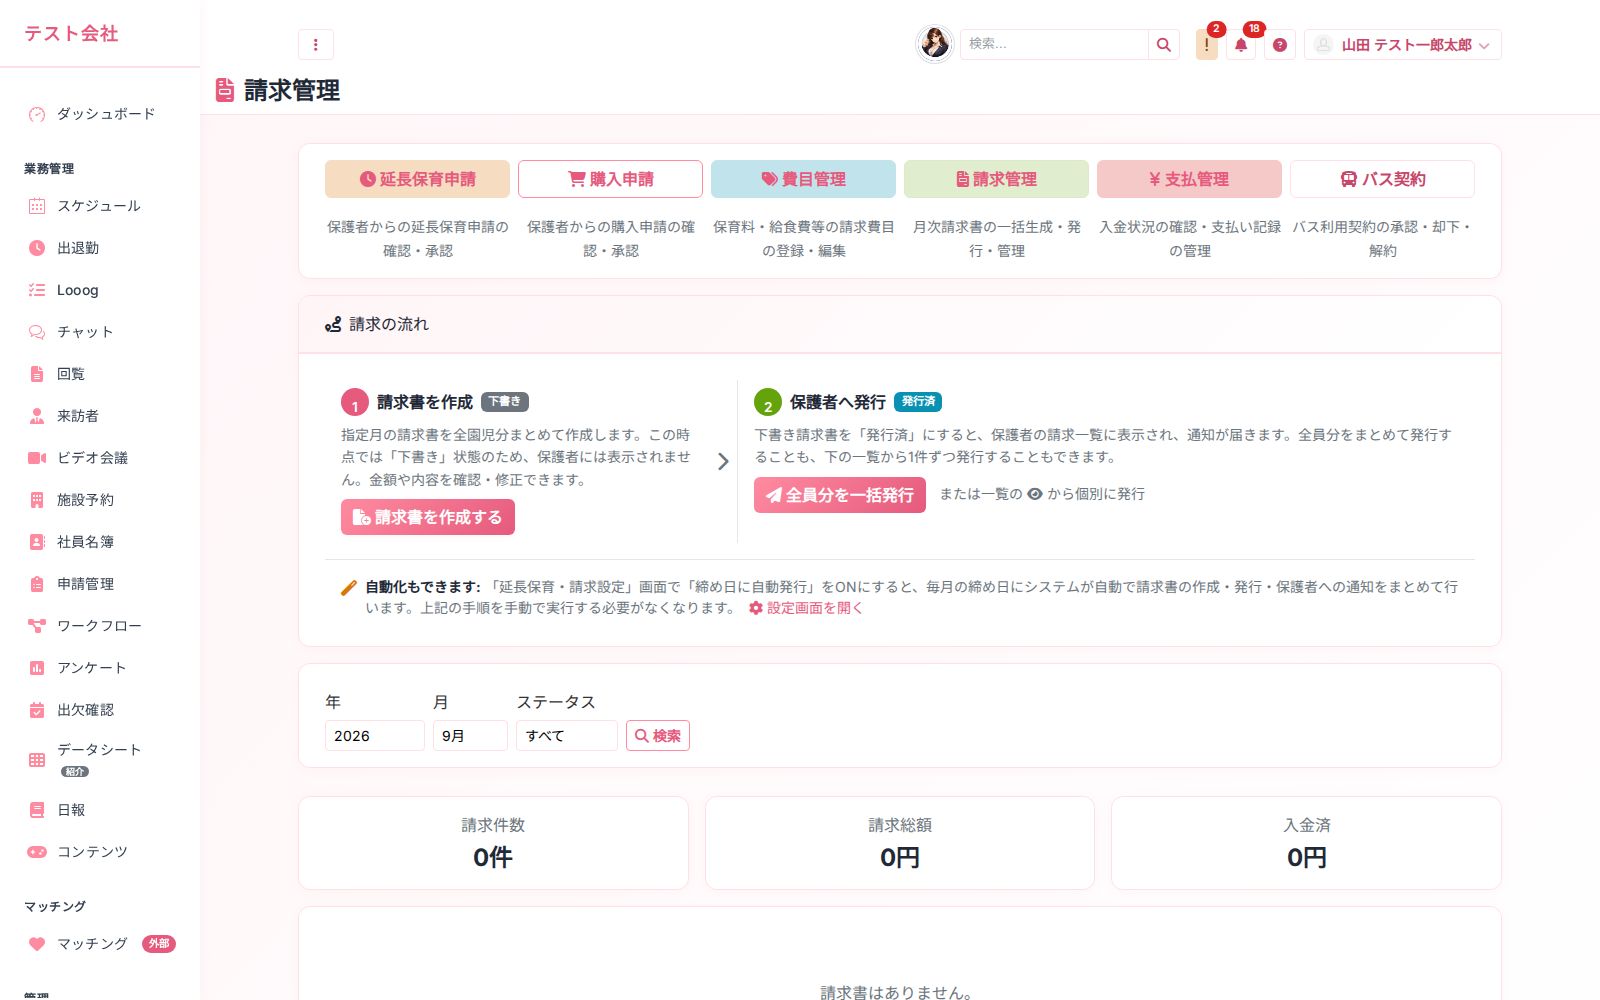Screen dimensions: 1600x1000
Task: Click the 請求書を作成する button
Action: pos(428,517)
